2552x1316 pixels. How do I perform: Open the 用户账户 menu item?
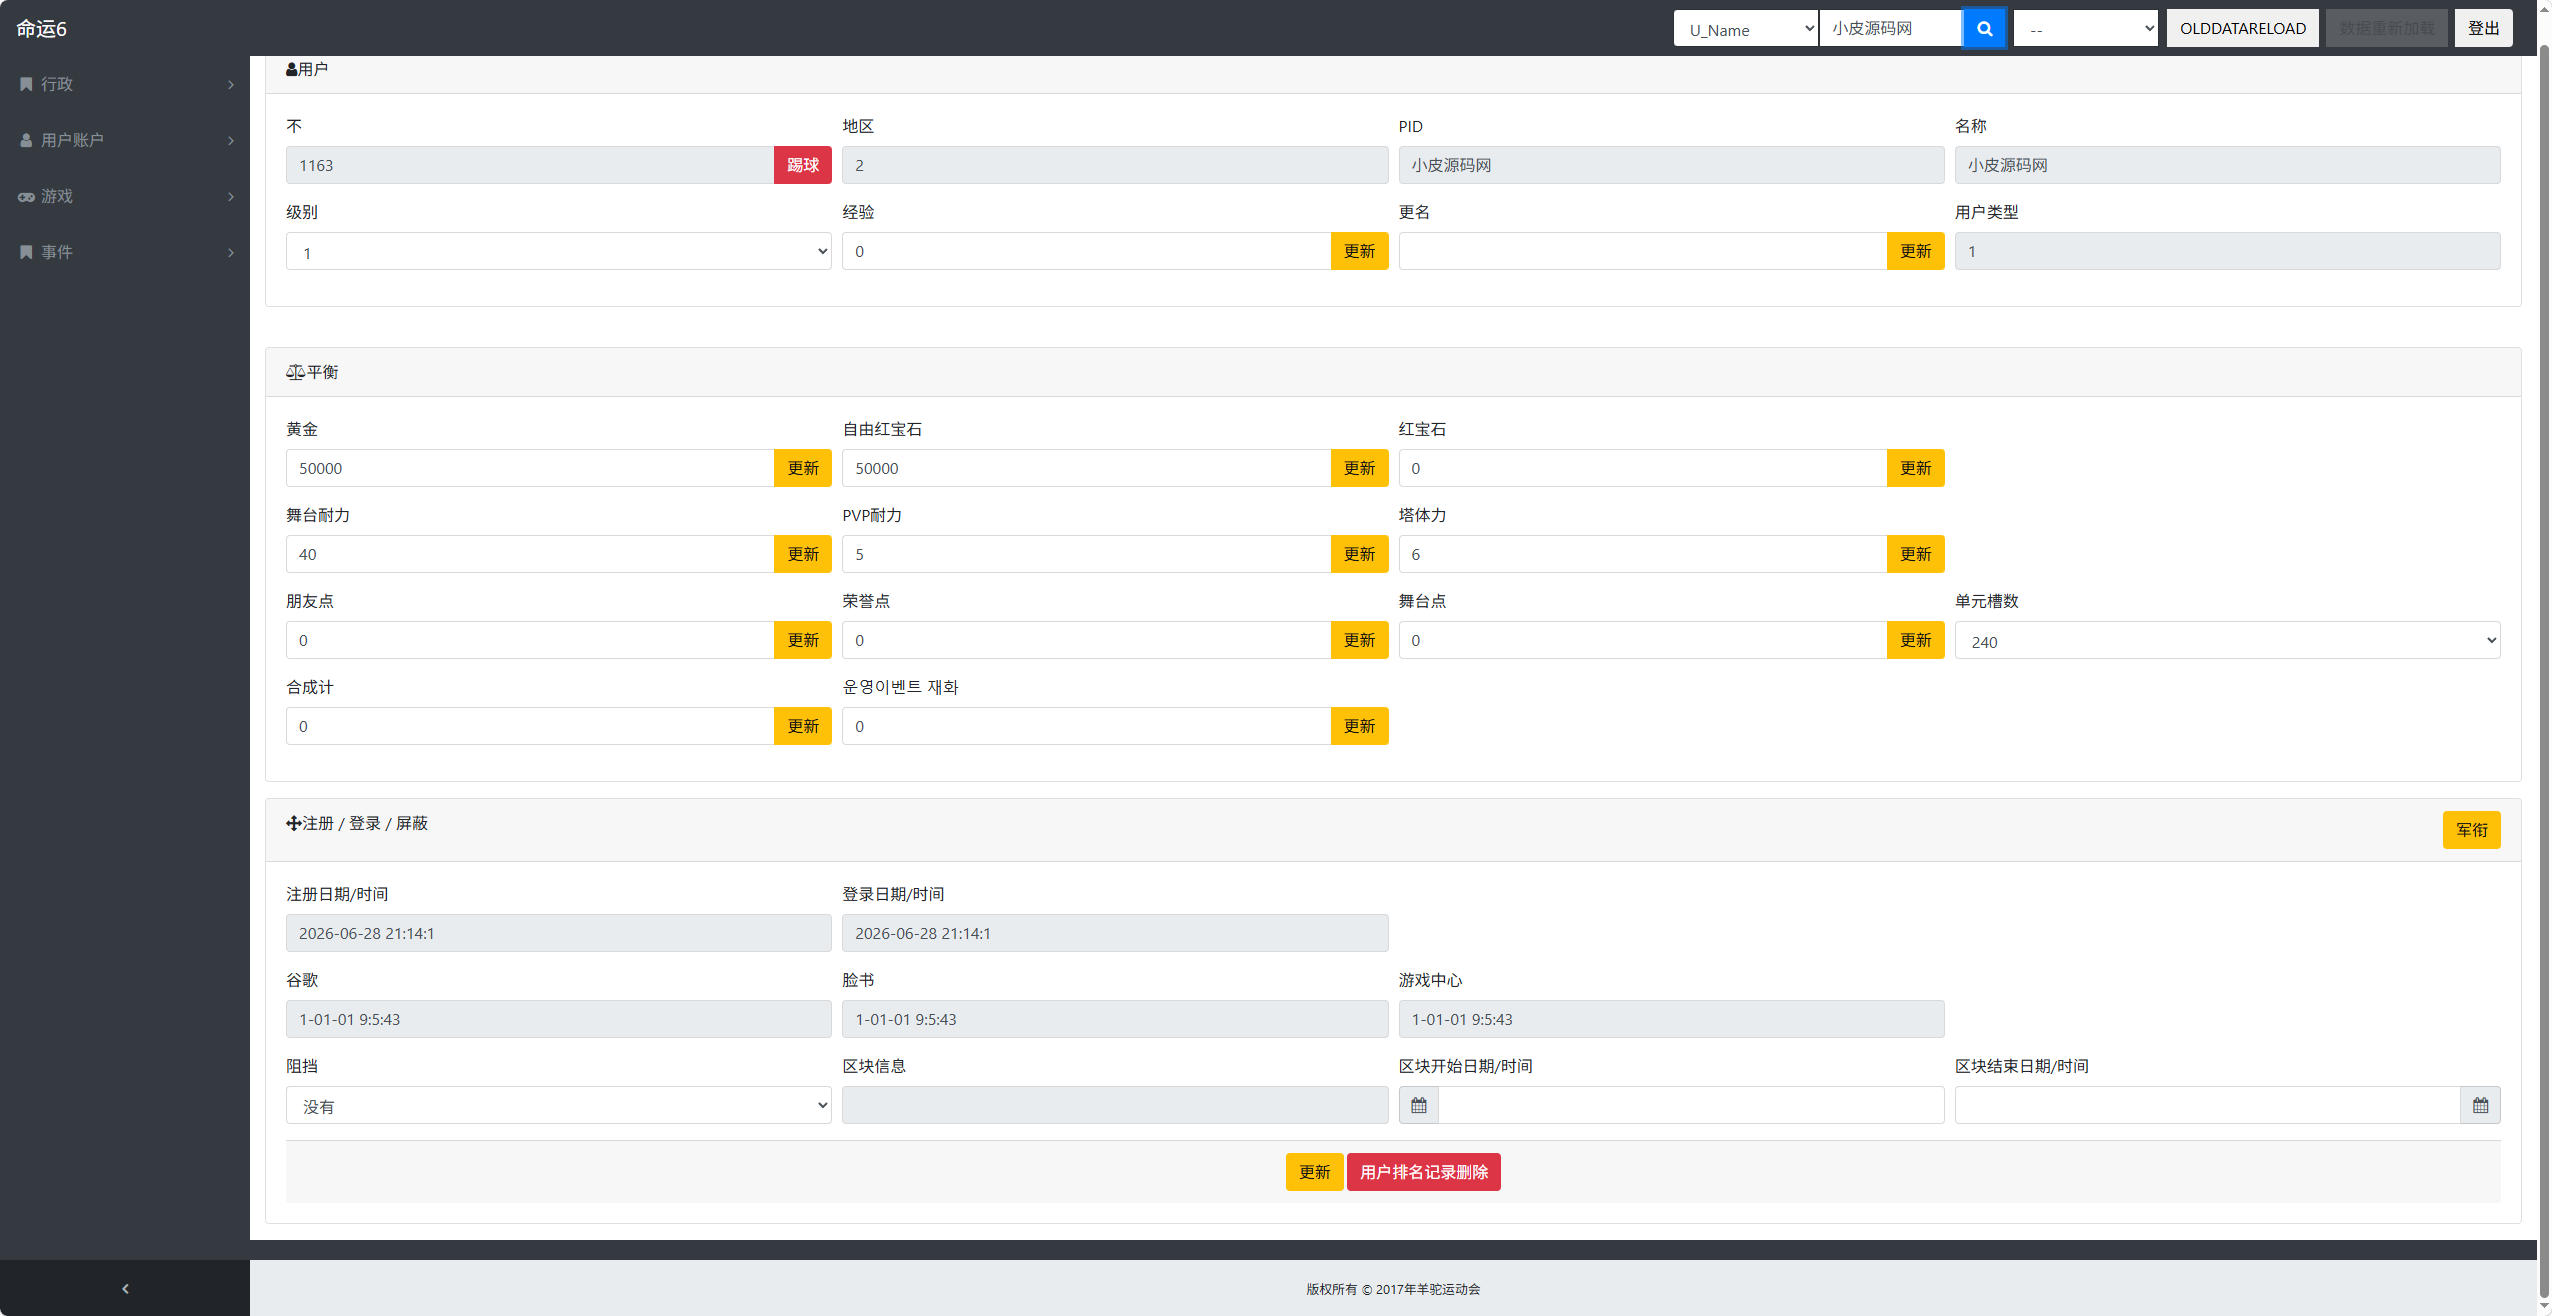pyautogui.click(x=125, y=140)
